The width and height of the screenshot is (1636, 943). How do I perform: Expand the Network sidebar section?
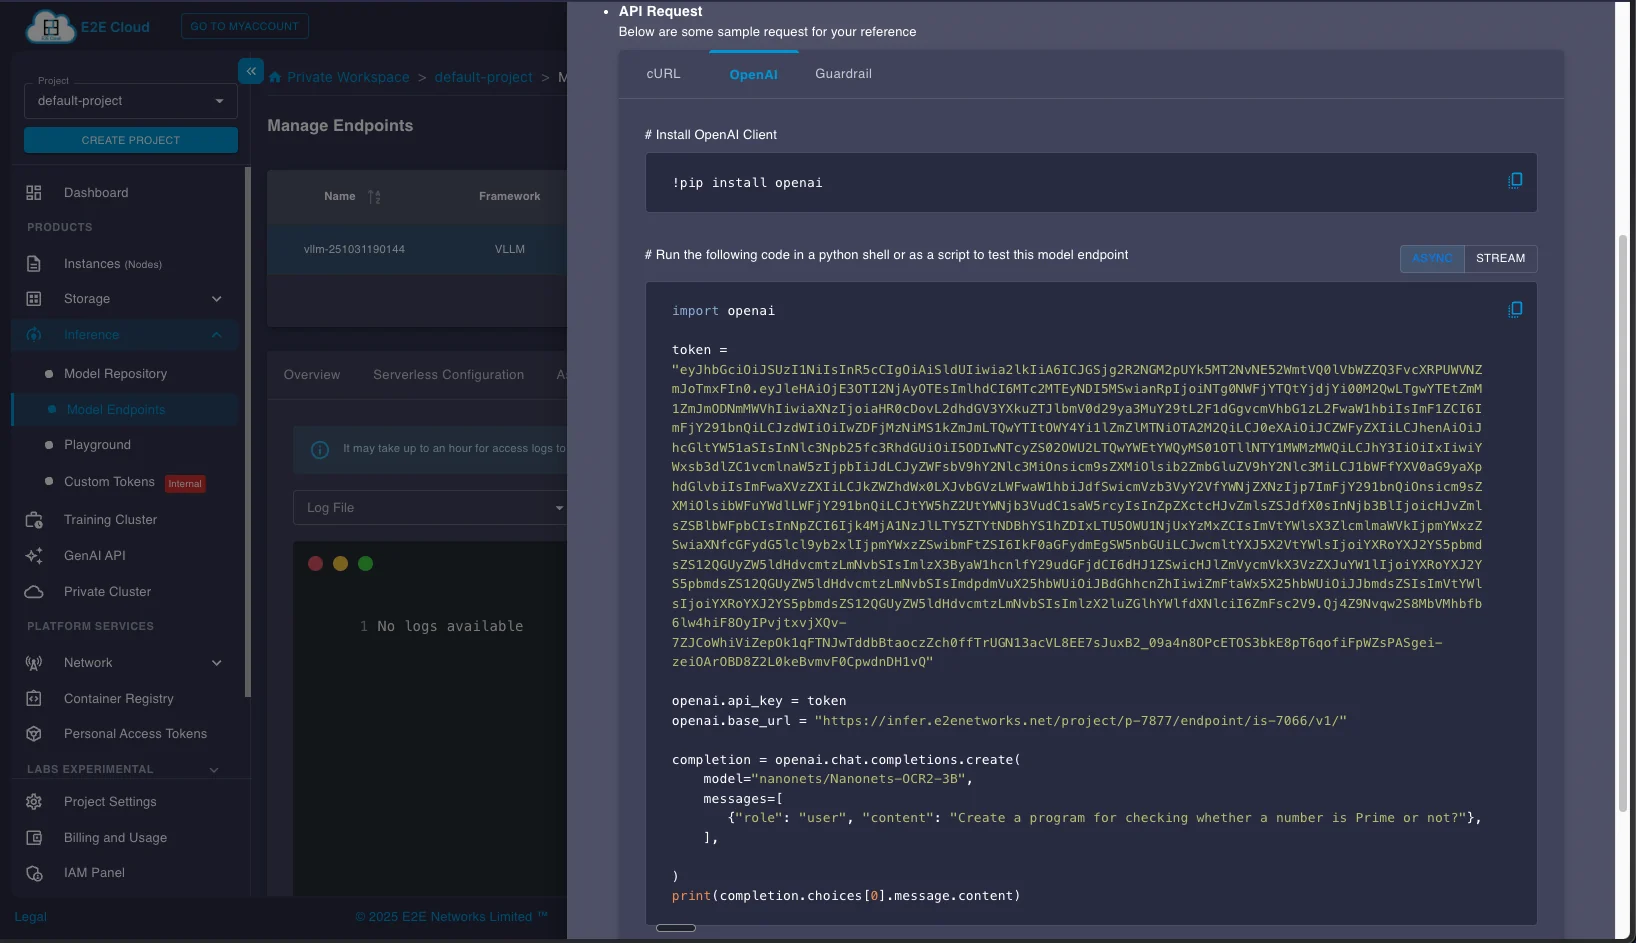[x=216, y=663]
